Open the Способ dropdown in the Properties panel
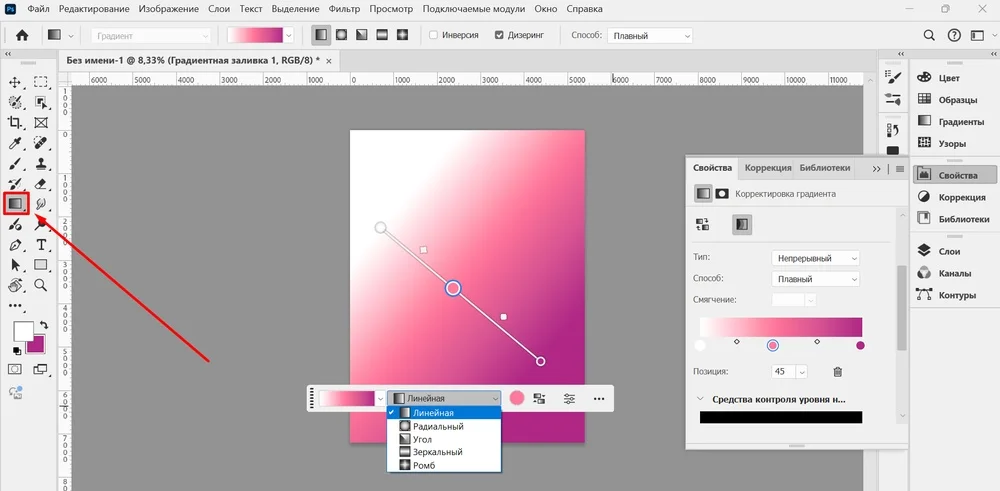This screenshot has height=491, width=1000. [816, 279]
